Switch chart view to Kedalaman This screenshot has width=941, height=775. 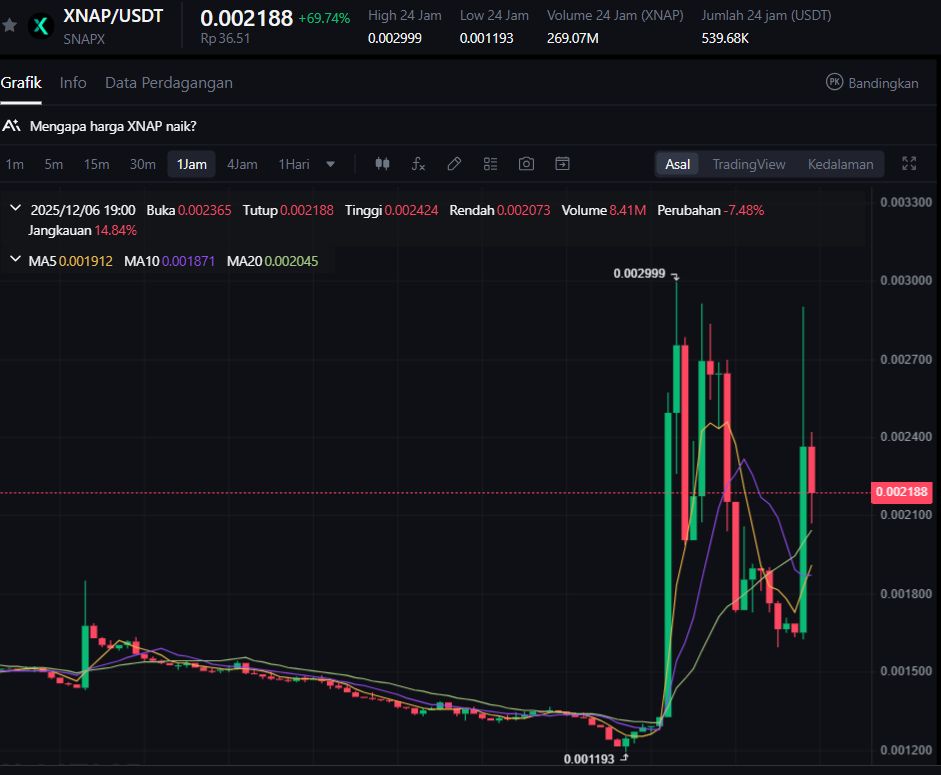click(840, 164)
